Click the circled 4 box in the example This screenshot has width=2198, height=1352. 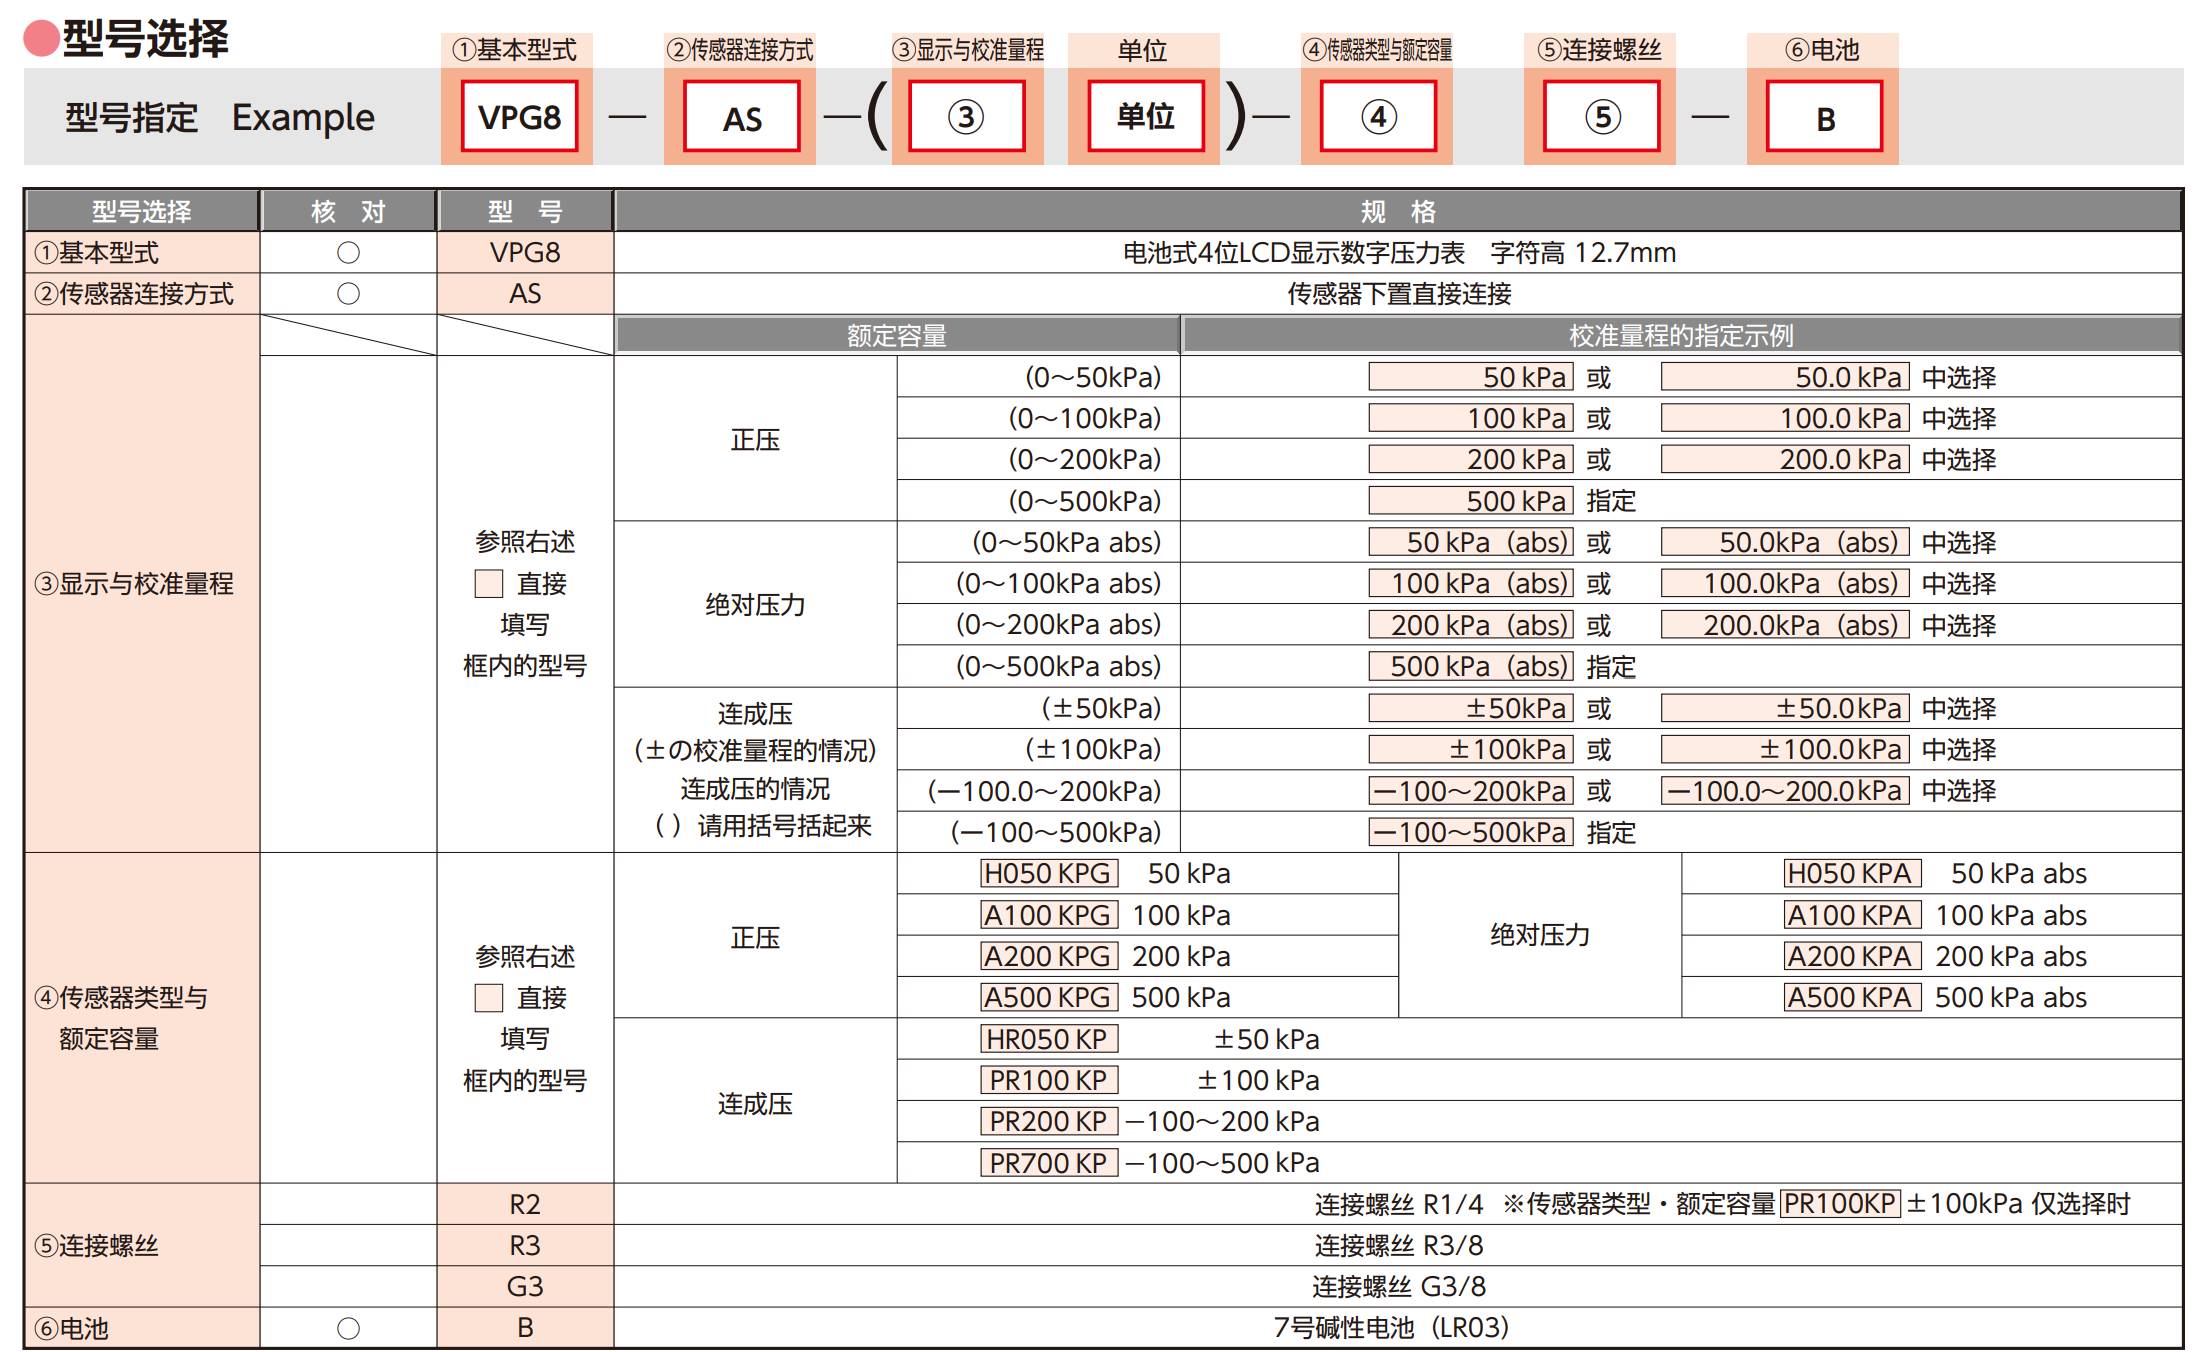click(x=1378, y=117)
